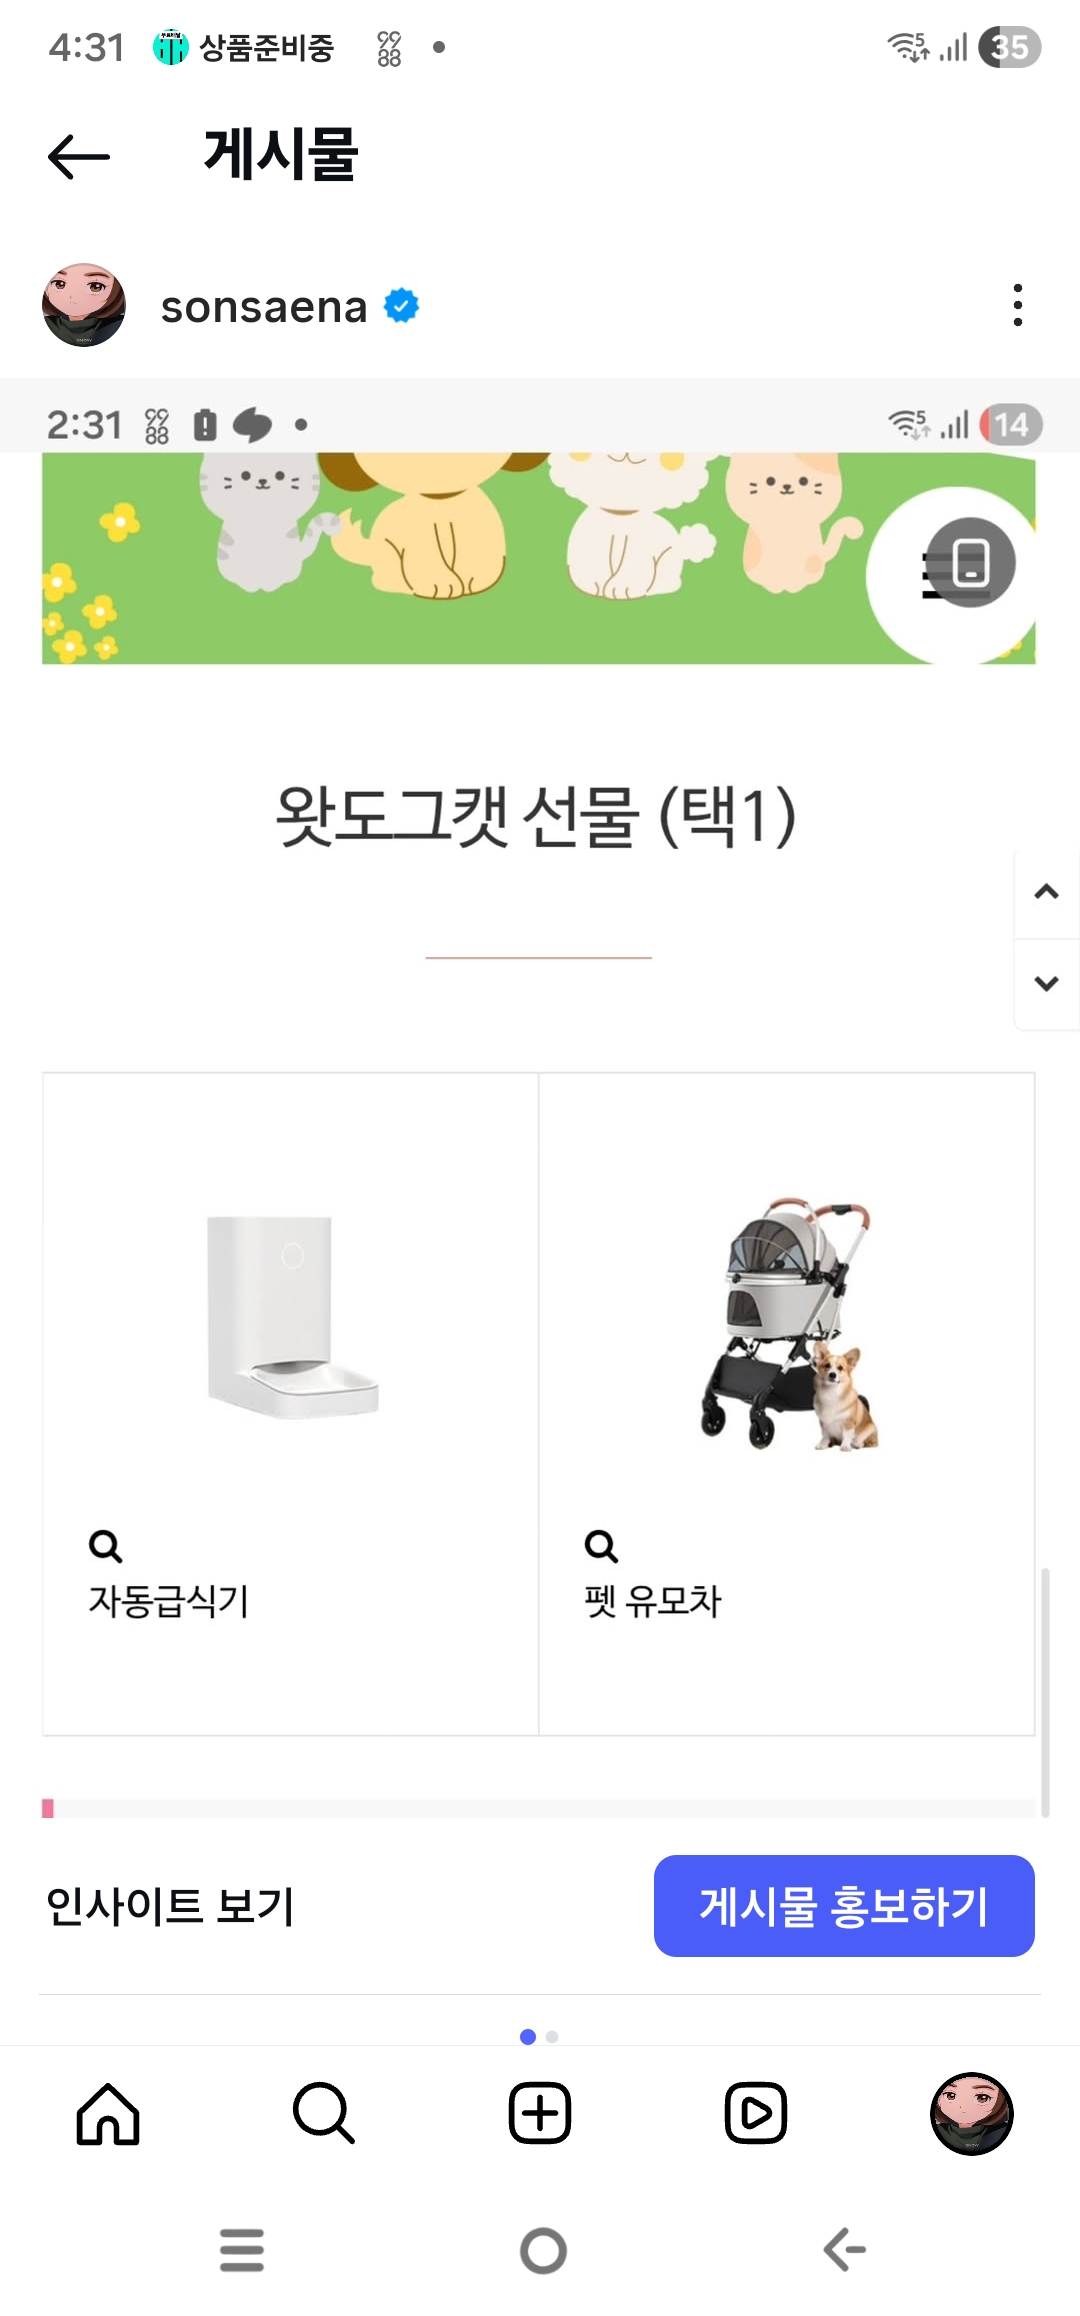Tap the sonsaena username link

tap(264, 307)
